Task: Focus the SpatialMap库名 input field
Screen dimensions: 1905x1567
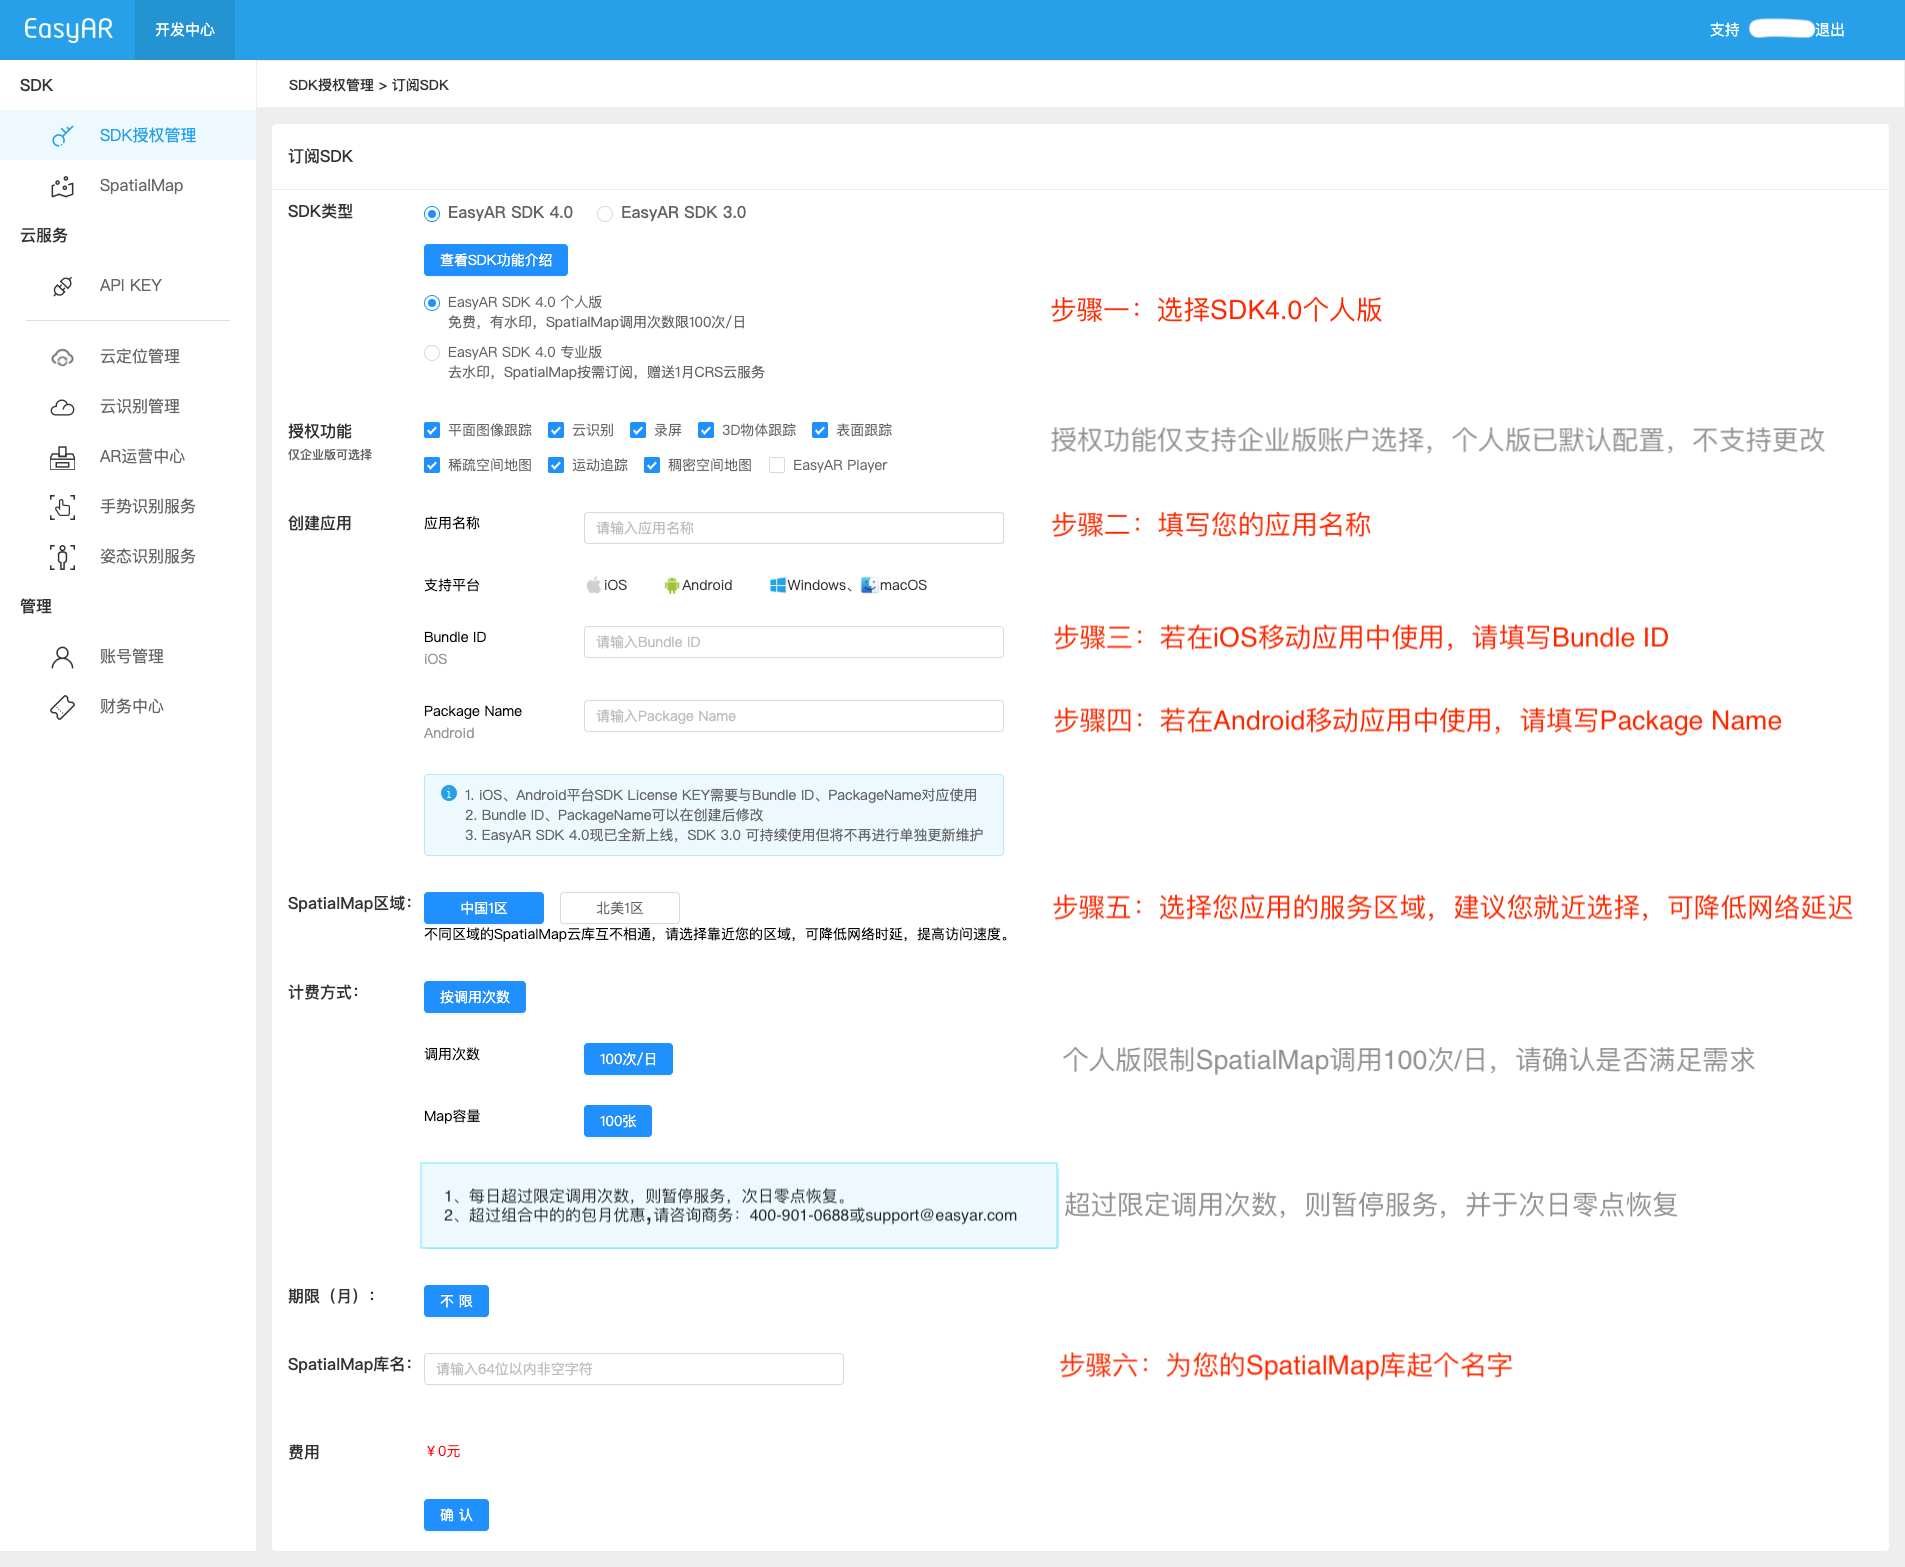Action: pyautogui.click(x=634, y=1369)
